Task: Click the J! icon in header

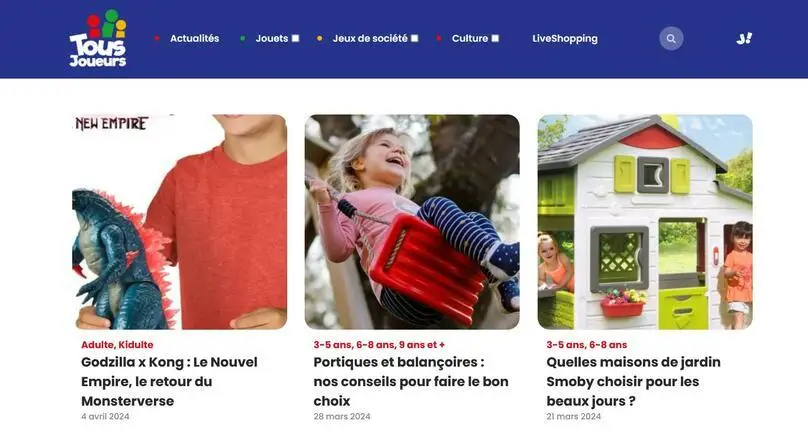Action: 744,39
